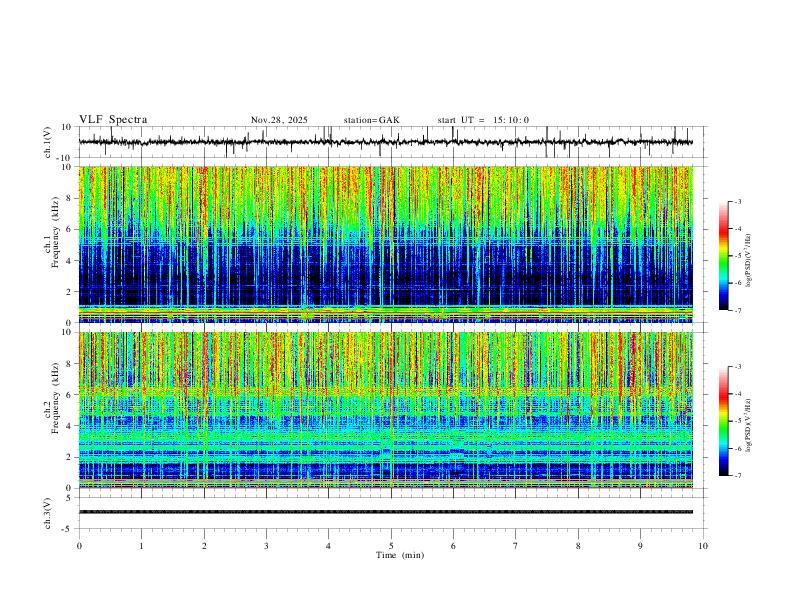Click the '8' kHz tick on ch.2 spectrogram
Screen dimensions: 792x612
[x=70, y=364]
